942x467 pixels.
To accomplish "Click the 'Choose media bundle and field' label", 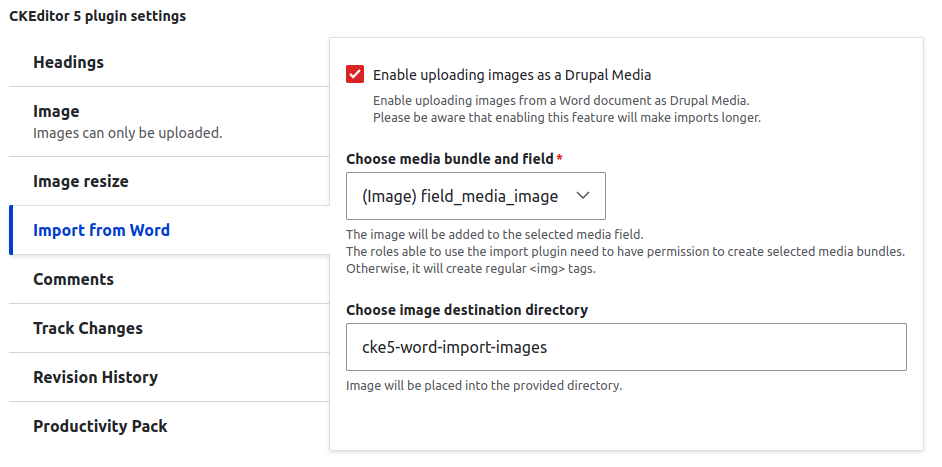I will click(449, 159).
